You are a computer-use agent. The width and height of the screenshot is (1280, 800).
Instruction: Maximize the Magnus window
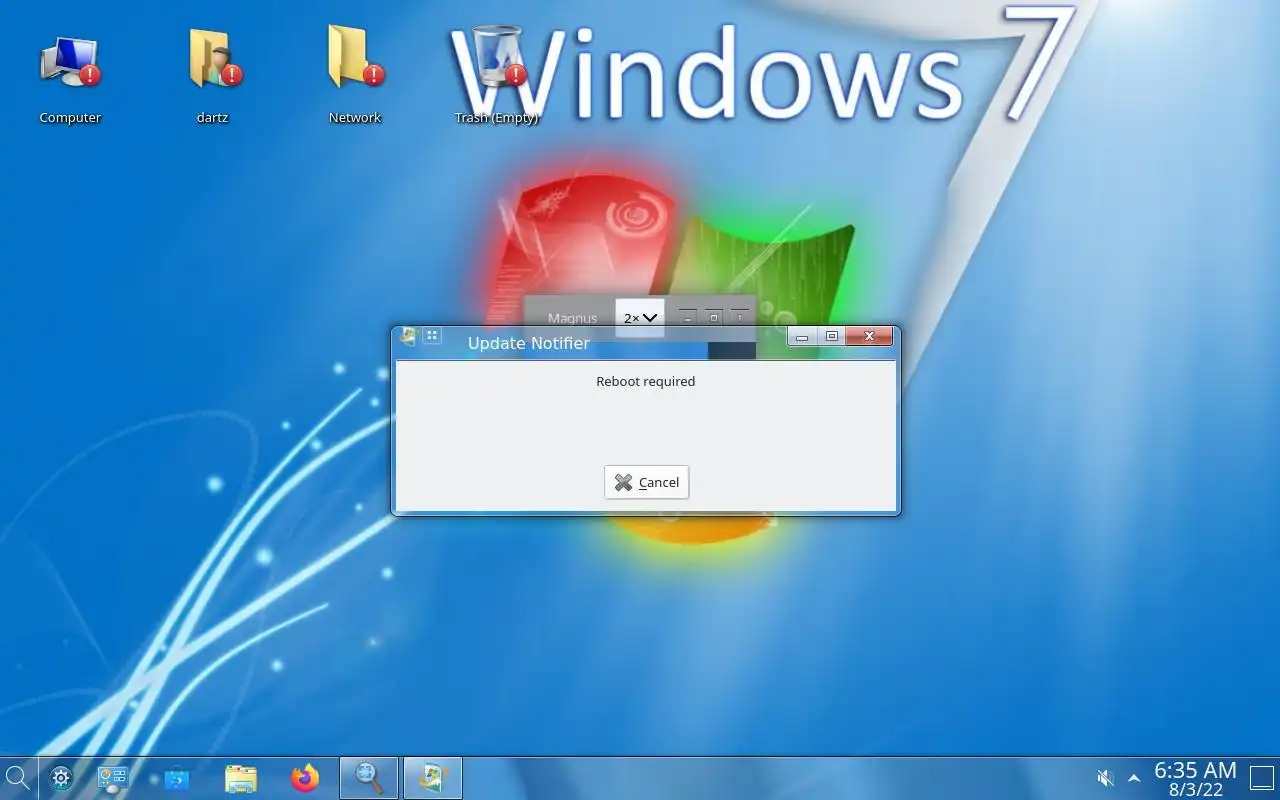[714, 317]
